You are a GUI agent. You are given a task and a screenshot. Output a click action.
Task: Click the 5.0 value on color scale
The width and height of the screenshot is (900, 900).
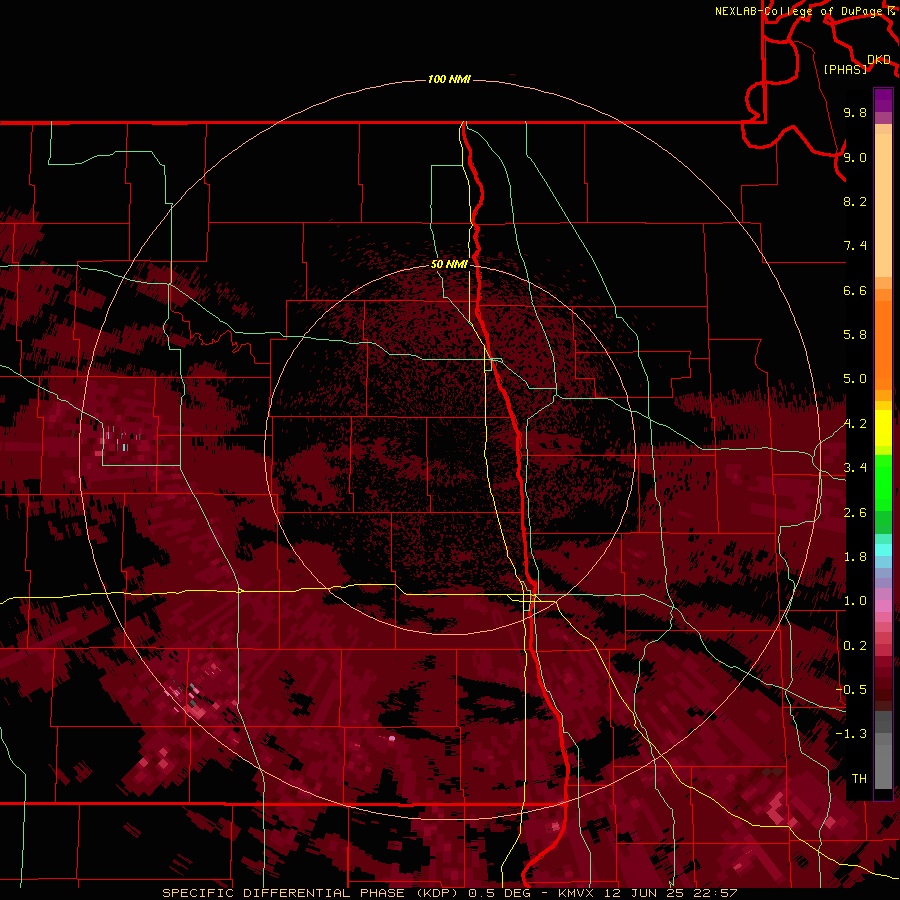pyautogui.click(x=855, y=379)
